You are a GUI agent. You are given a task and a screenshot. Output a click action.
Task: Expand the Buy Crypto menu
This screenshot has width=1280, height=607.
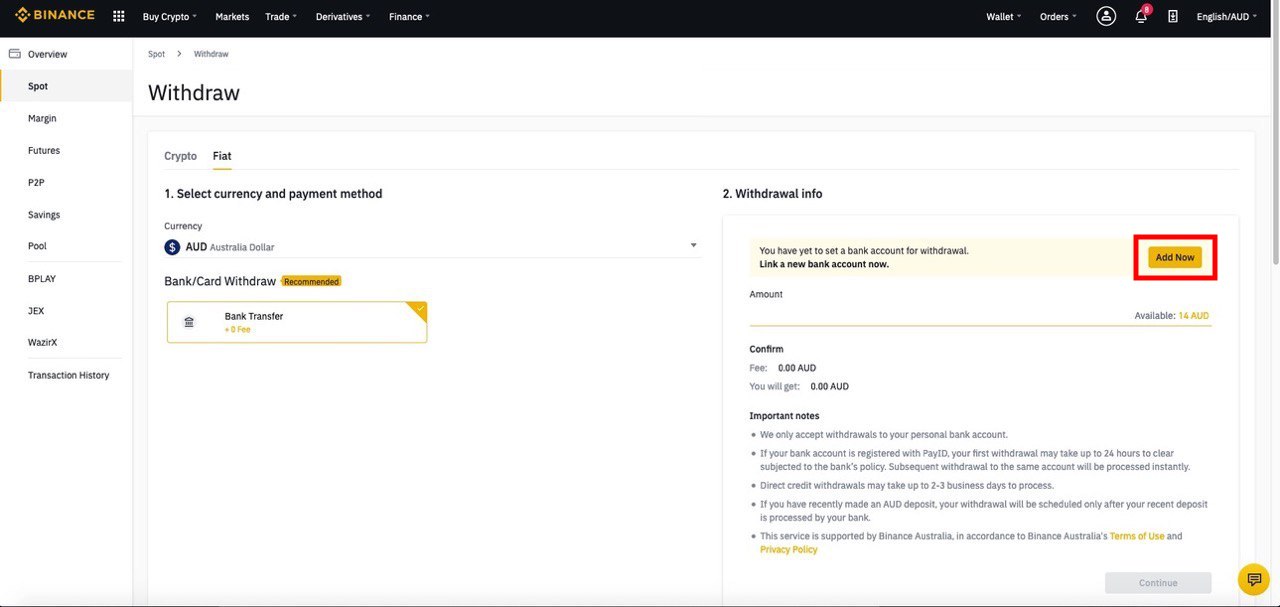click(x=169, y=17)
